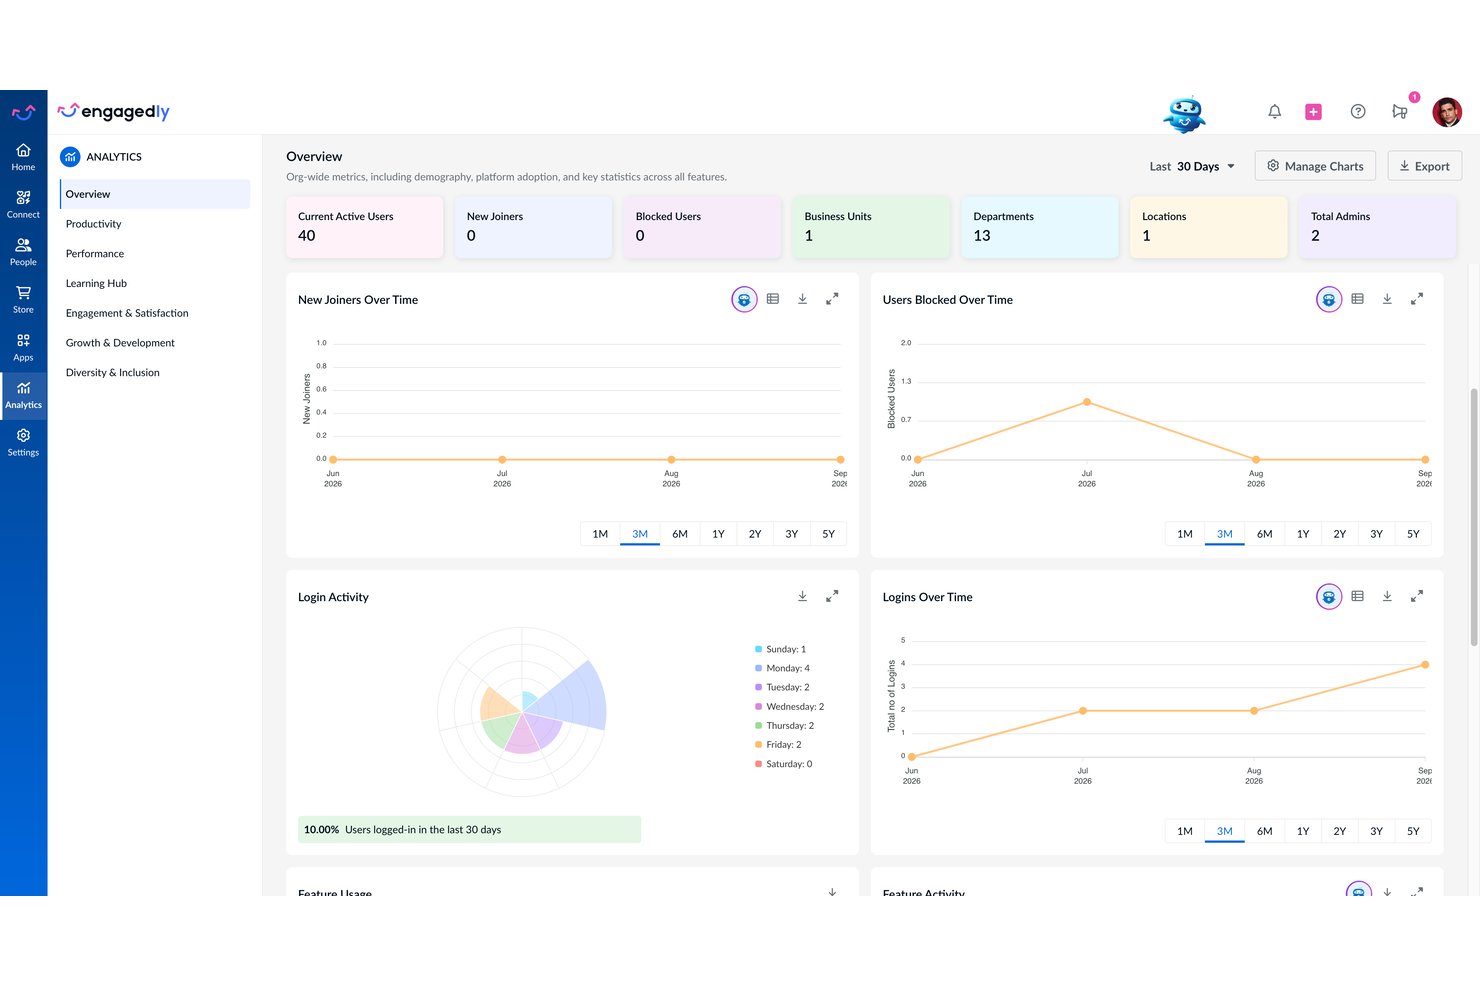Open Settings in the sidebar

click(23, 443)
